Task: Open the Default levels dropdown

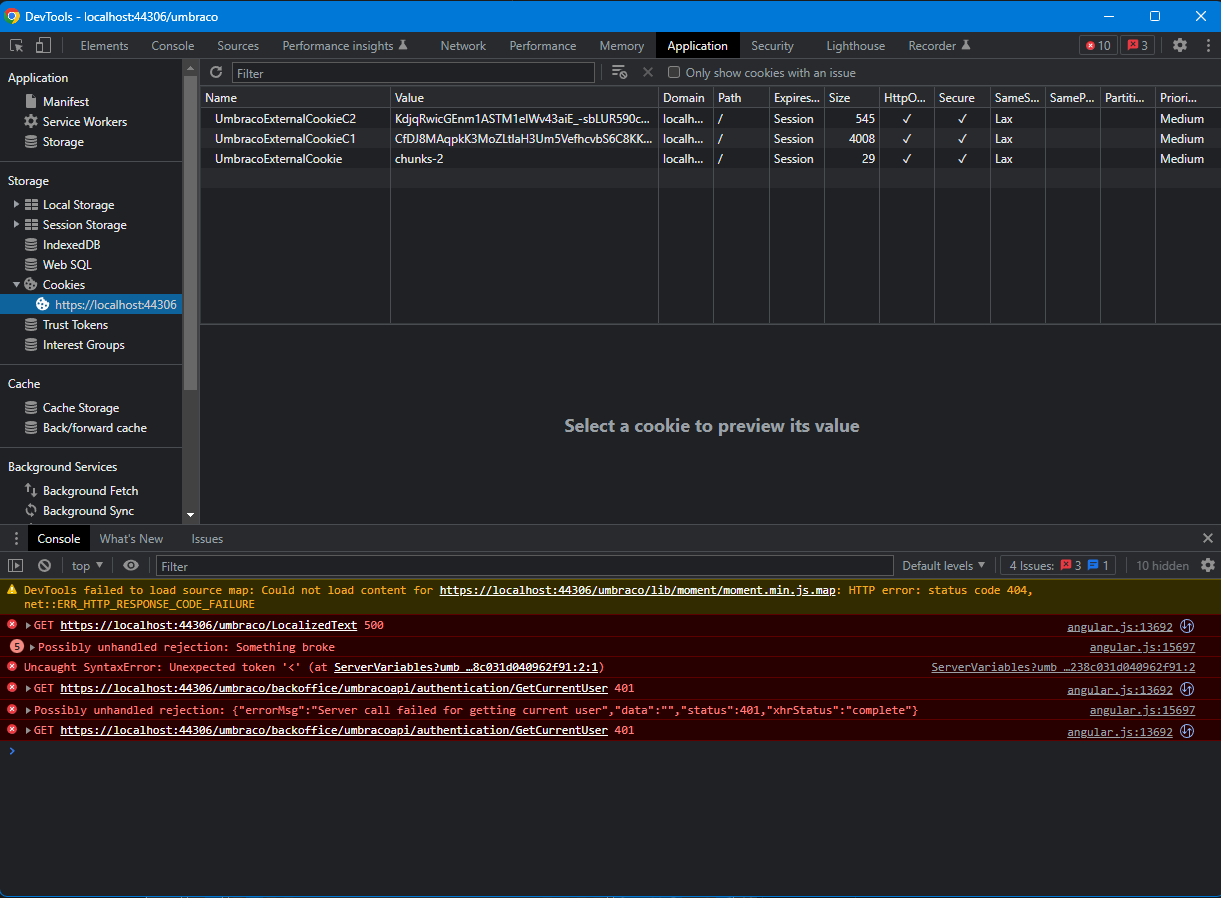Action: (943, 565)
